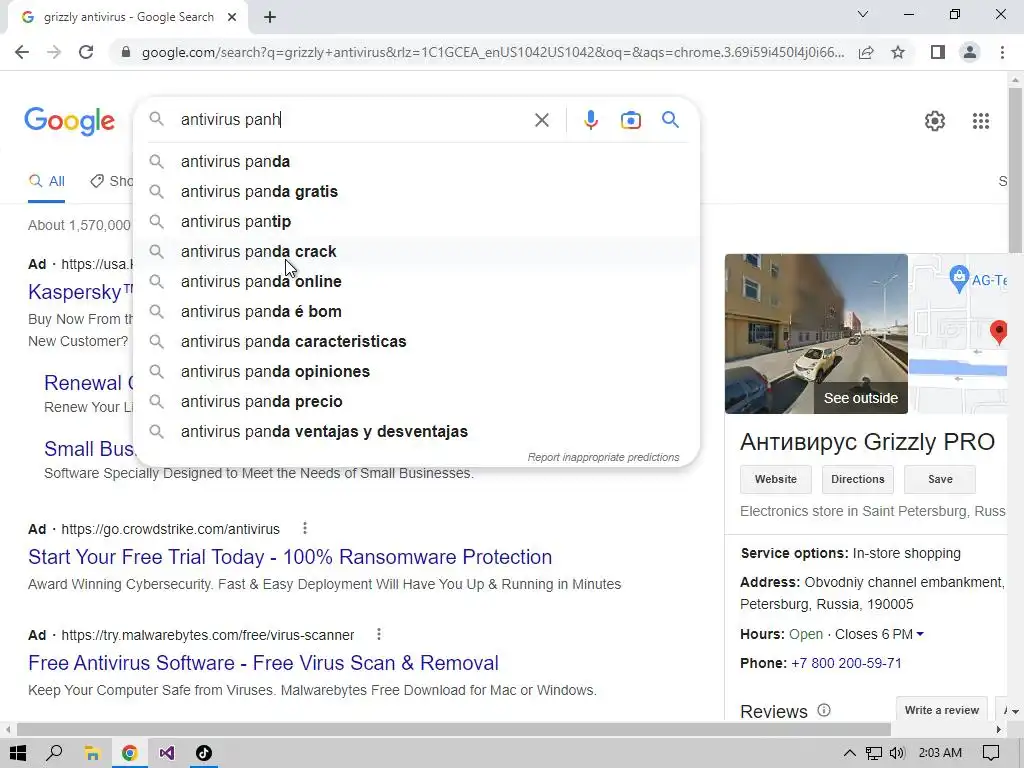
Task: Reload the page with refresh icon
Action: point(86,52)
